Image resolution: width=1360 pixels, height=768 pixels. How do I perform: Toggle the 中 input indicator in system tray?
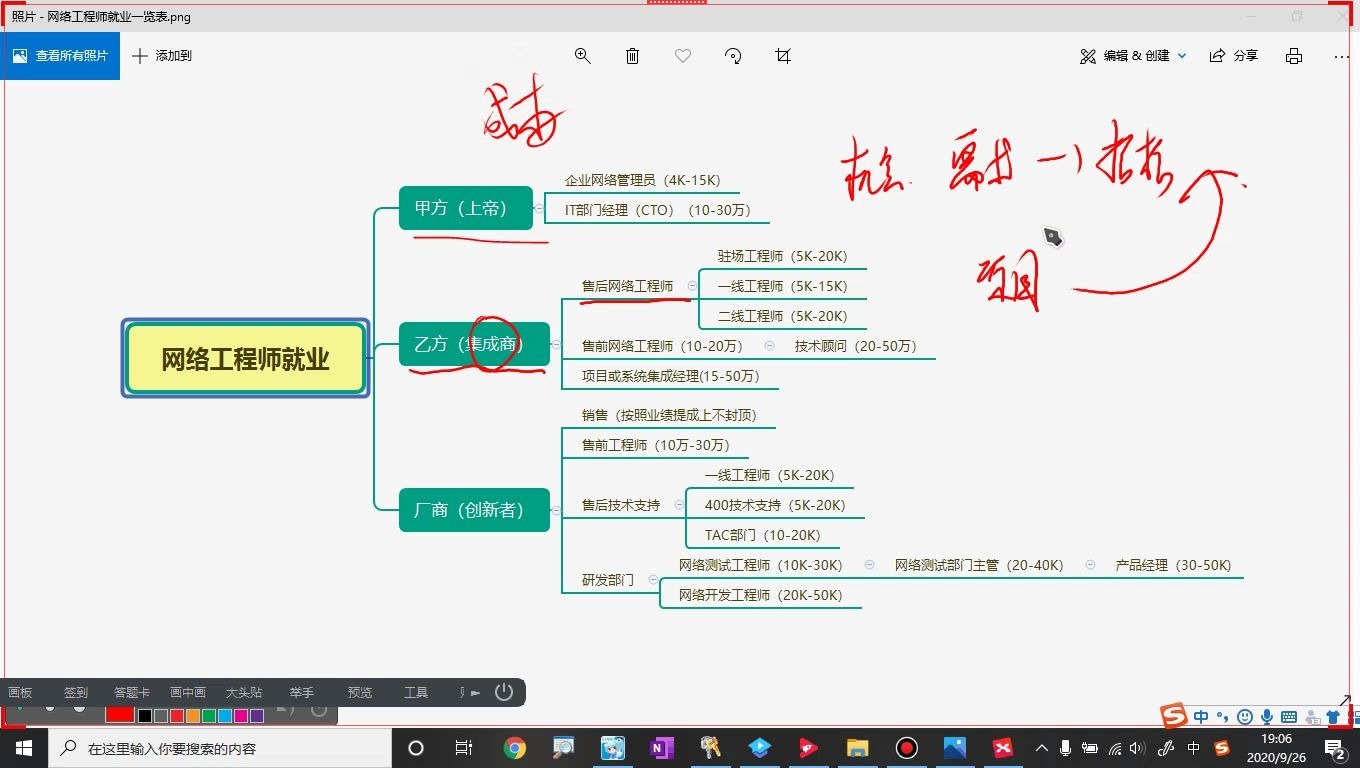[x=1194, y=748]
